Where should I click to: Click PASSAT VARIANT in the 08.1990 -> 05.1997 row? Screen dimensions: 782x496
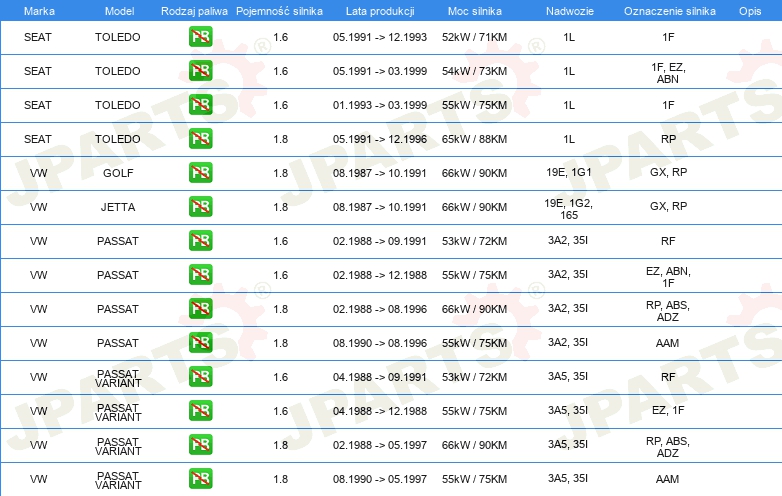tap(118, 480)
